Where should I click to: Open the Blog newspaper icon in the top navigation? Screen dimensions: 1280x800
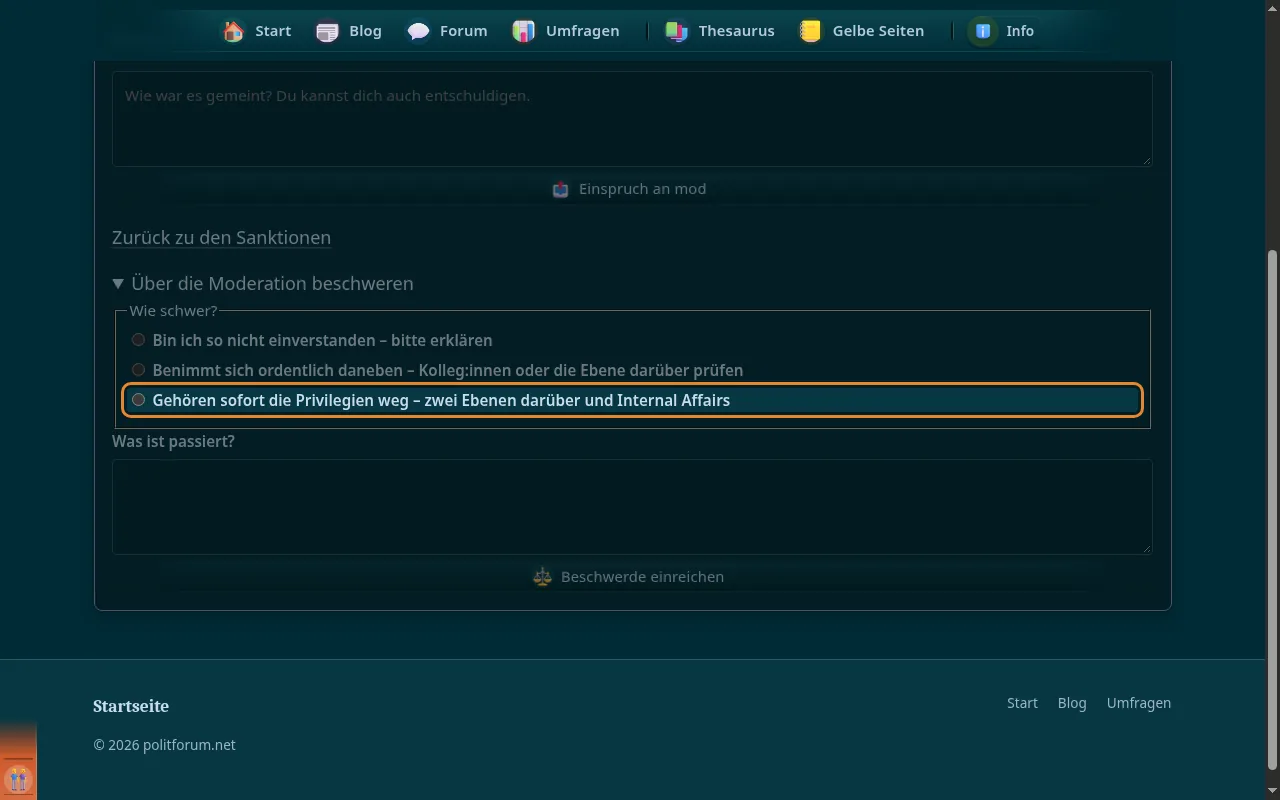(x=327, y=31)
